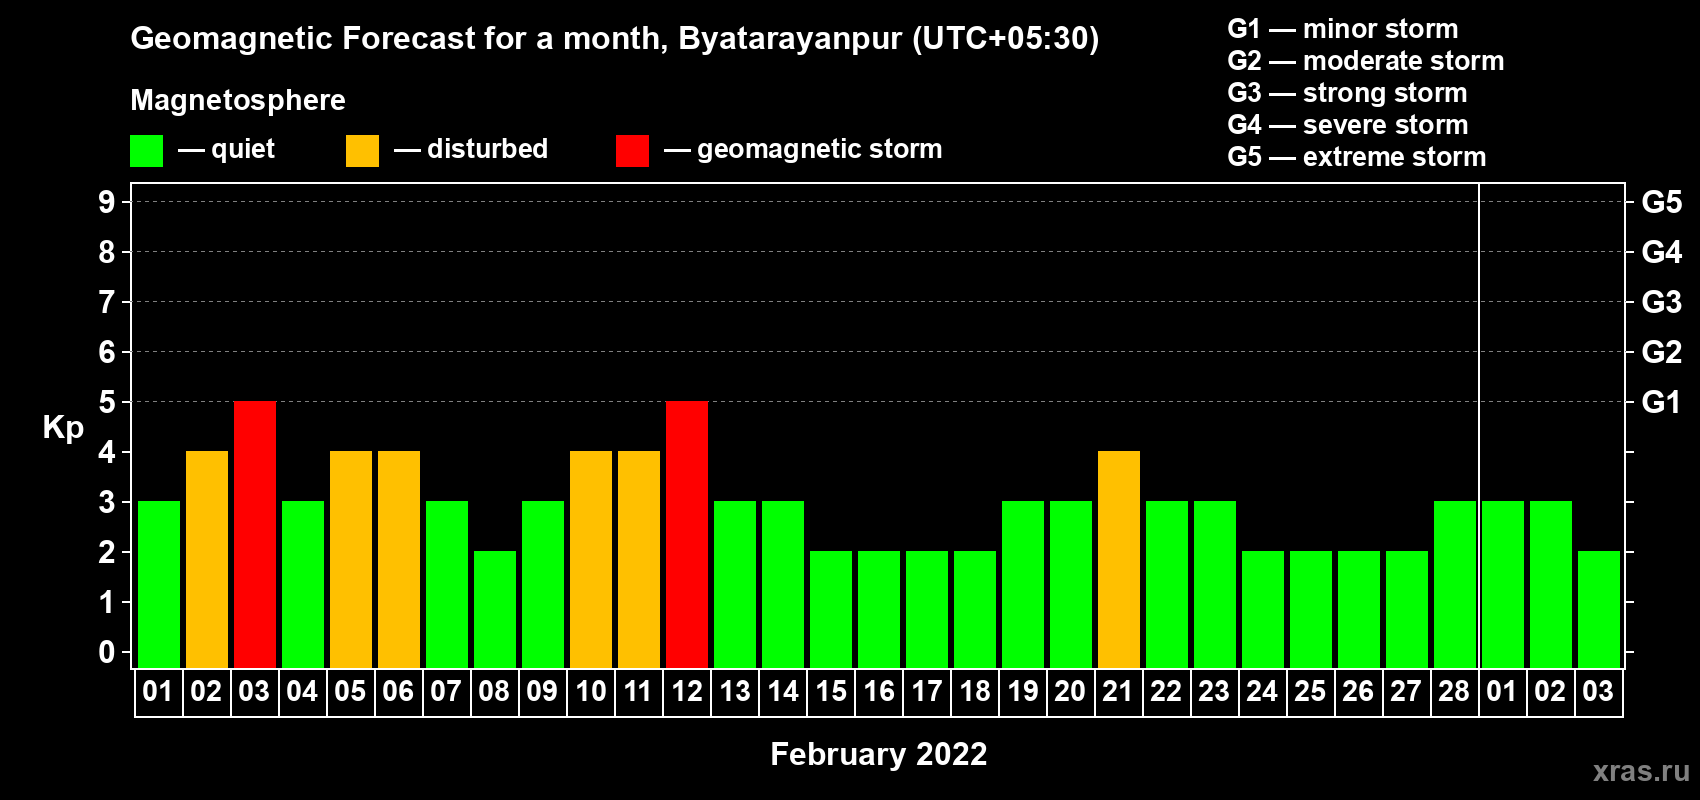The width and height of the screenshot is (1700, 800).
Task: Click the Kp value 5 on left axis
Action: coord(107,402)
